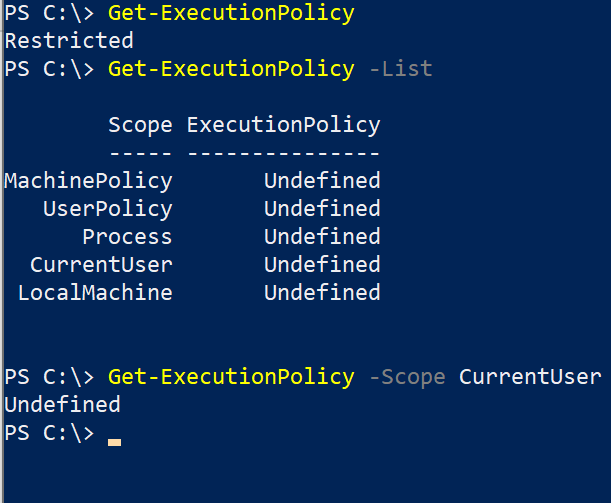Image resolution: width=611 pixels, height=503 pixels.
Task: Click the blinking cursor at the empty prompt
Action: pos(114,441)
